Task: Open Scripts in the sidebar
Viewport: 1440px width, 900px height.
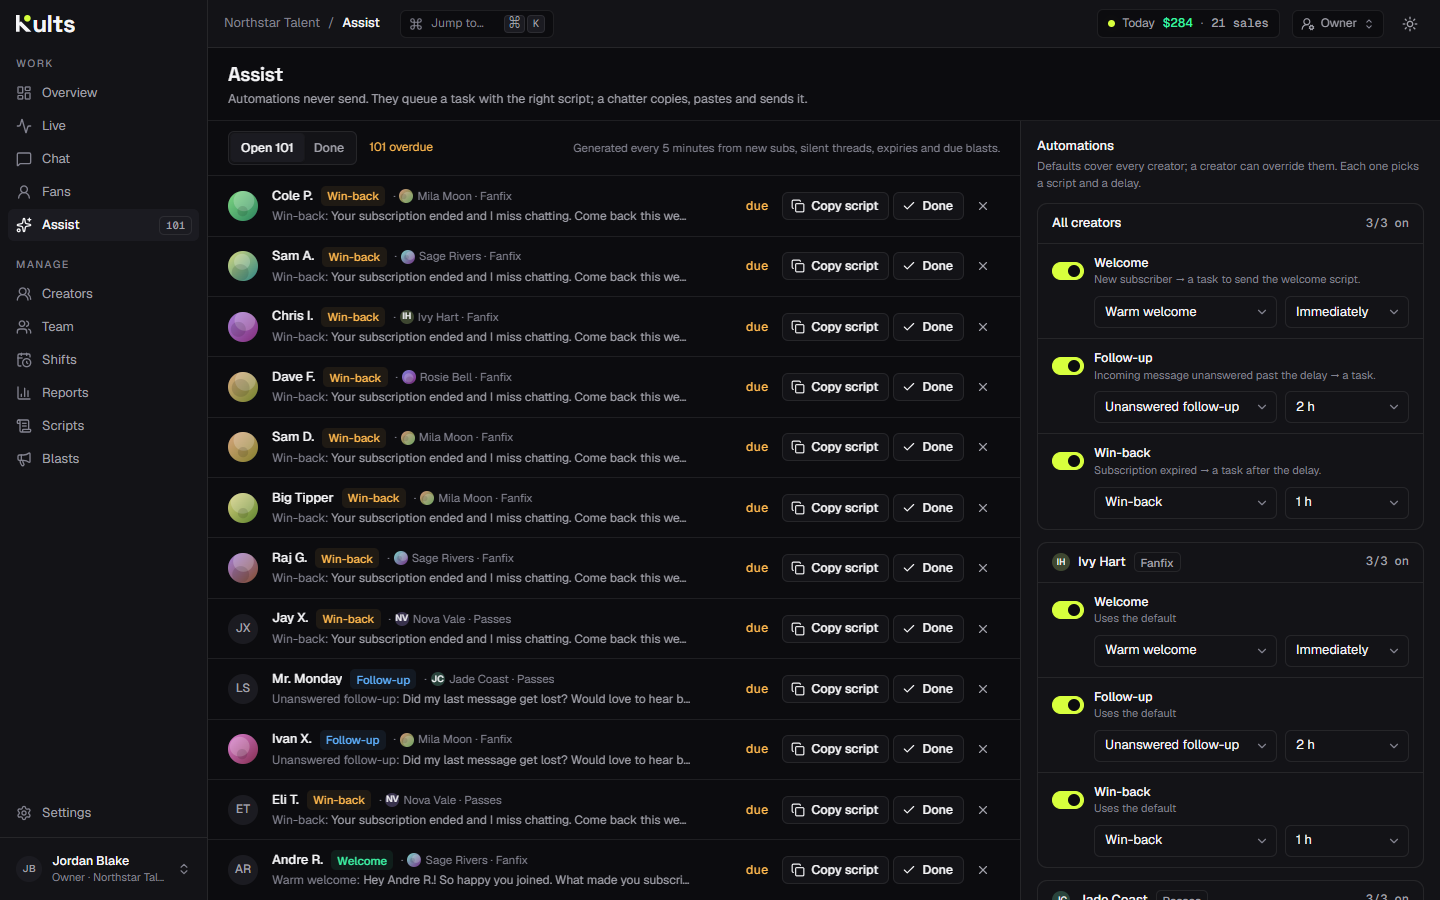Action: tap(103, 426)
